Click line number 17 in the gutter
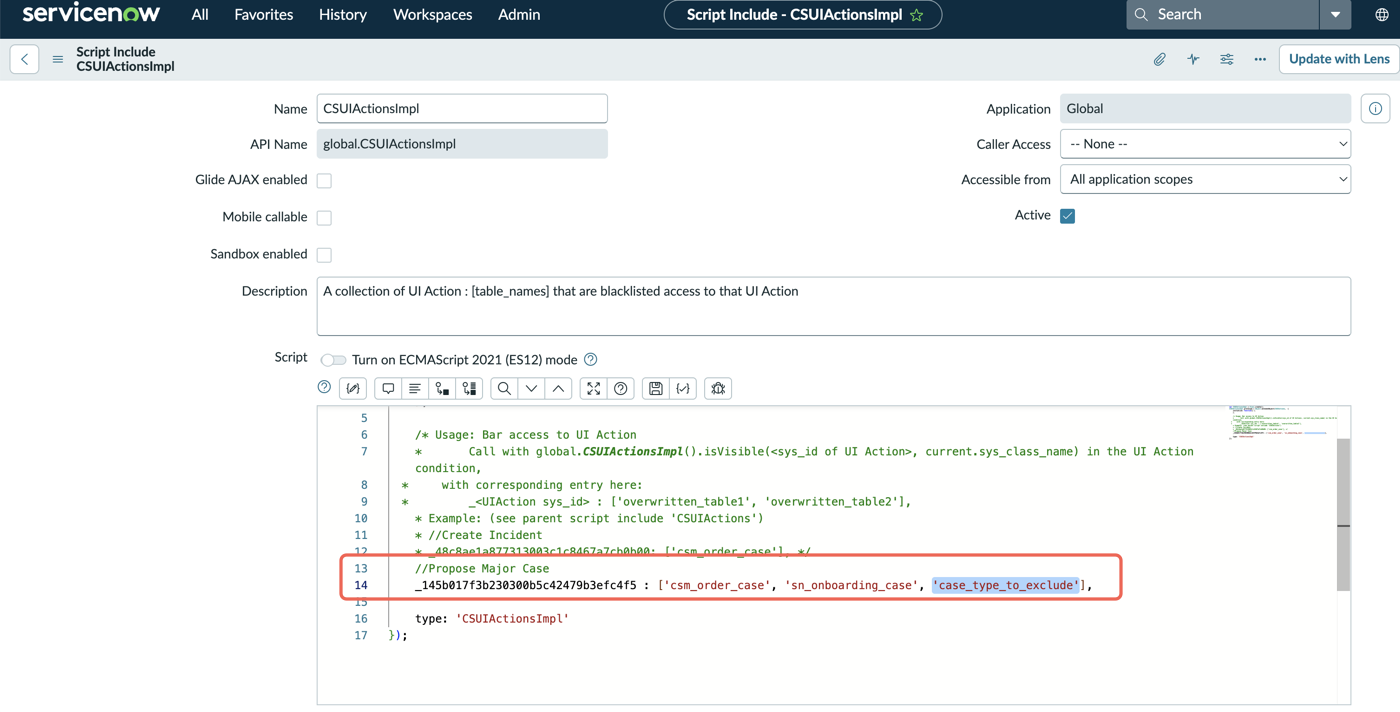 point(360,635)
